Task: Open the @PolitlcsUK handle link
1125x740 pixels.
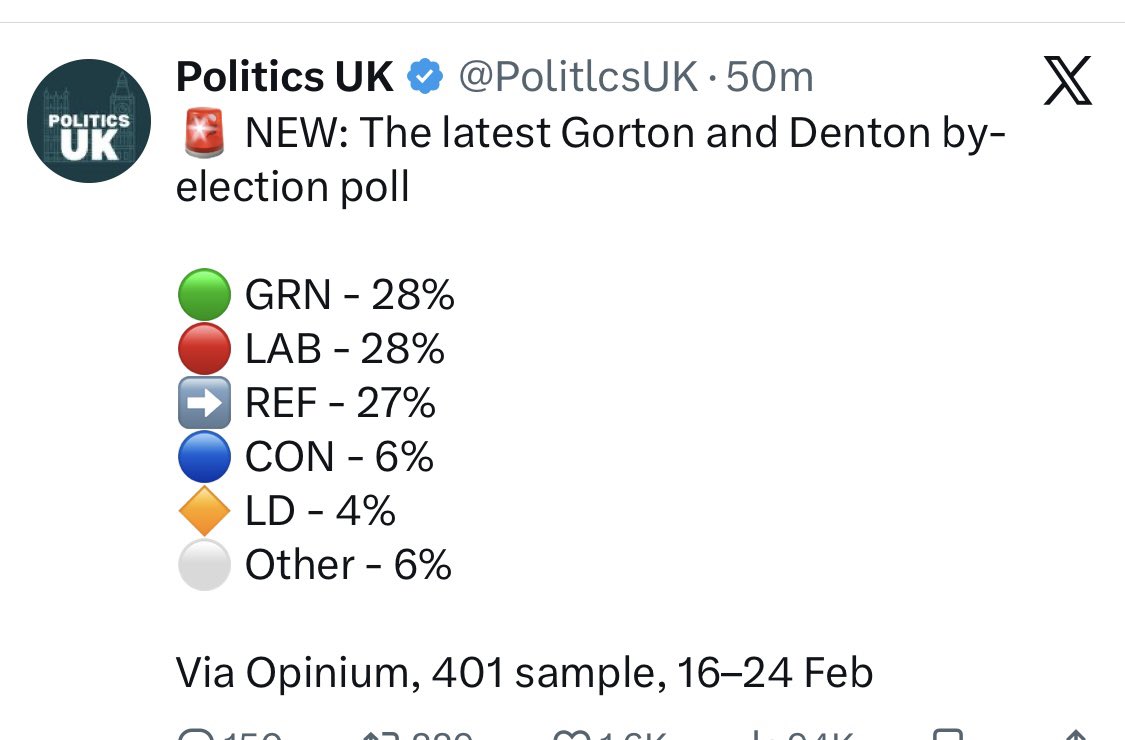Action: pyautogui.click(x=577, y=77)
